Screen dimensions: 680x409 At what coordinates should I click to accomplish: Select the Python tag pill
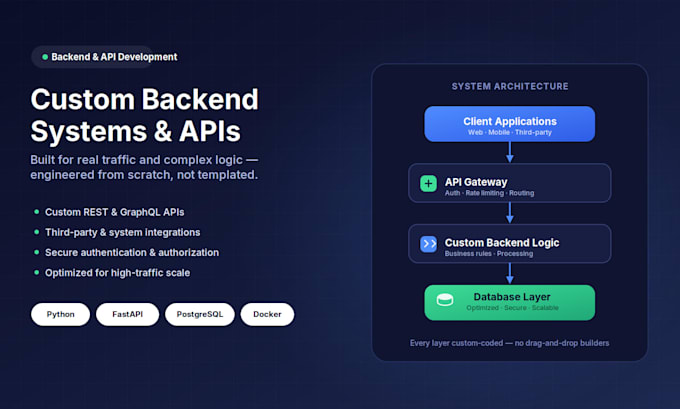tap(60, 314)
